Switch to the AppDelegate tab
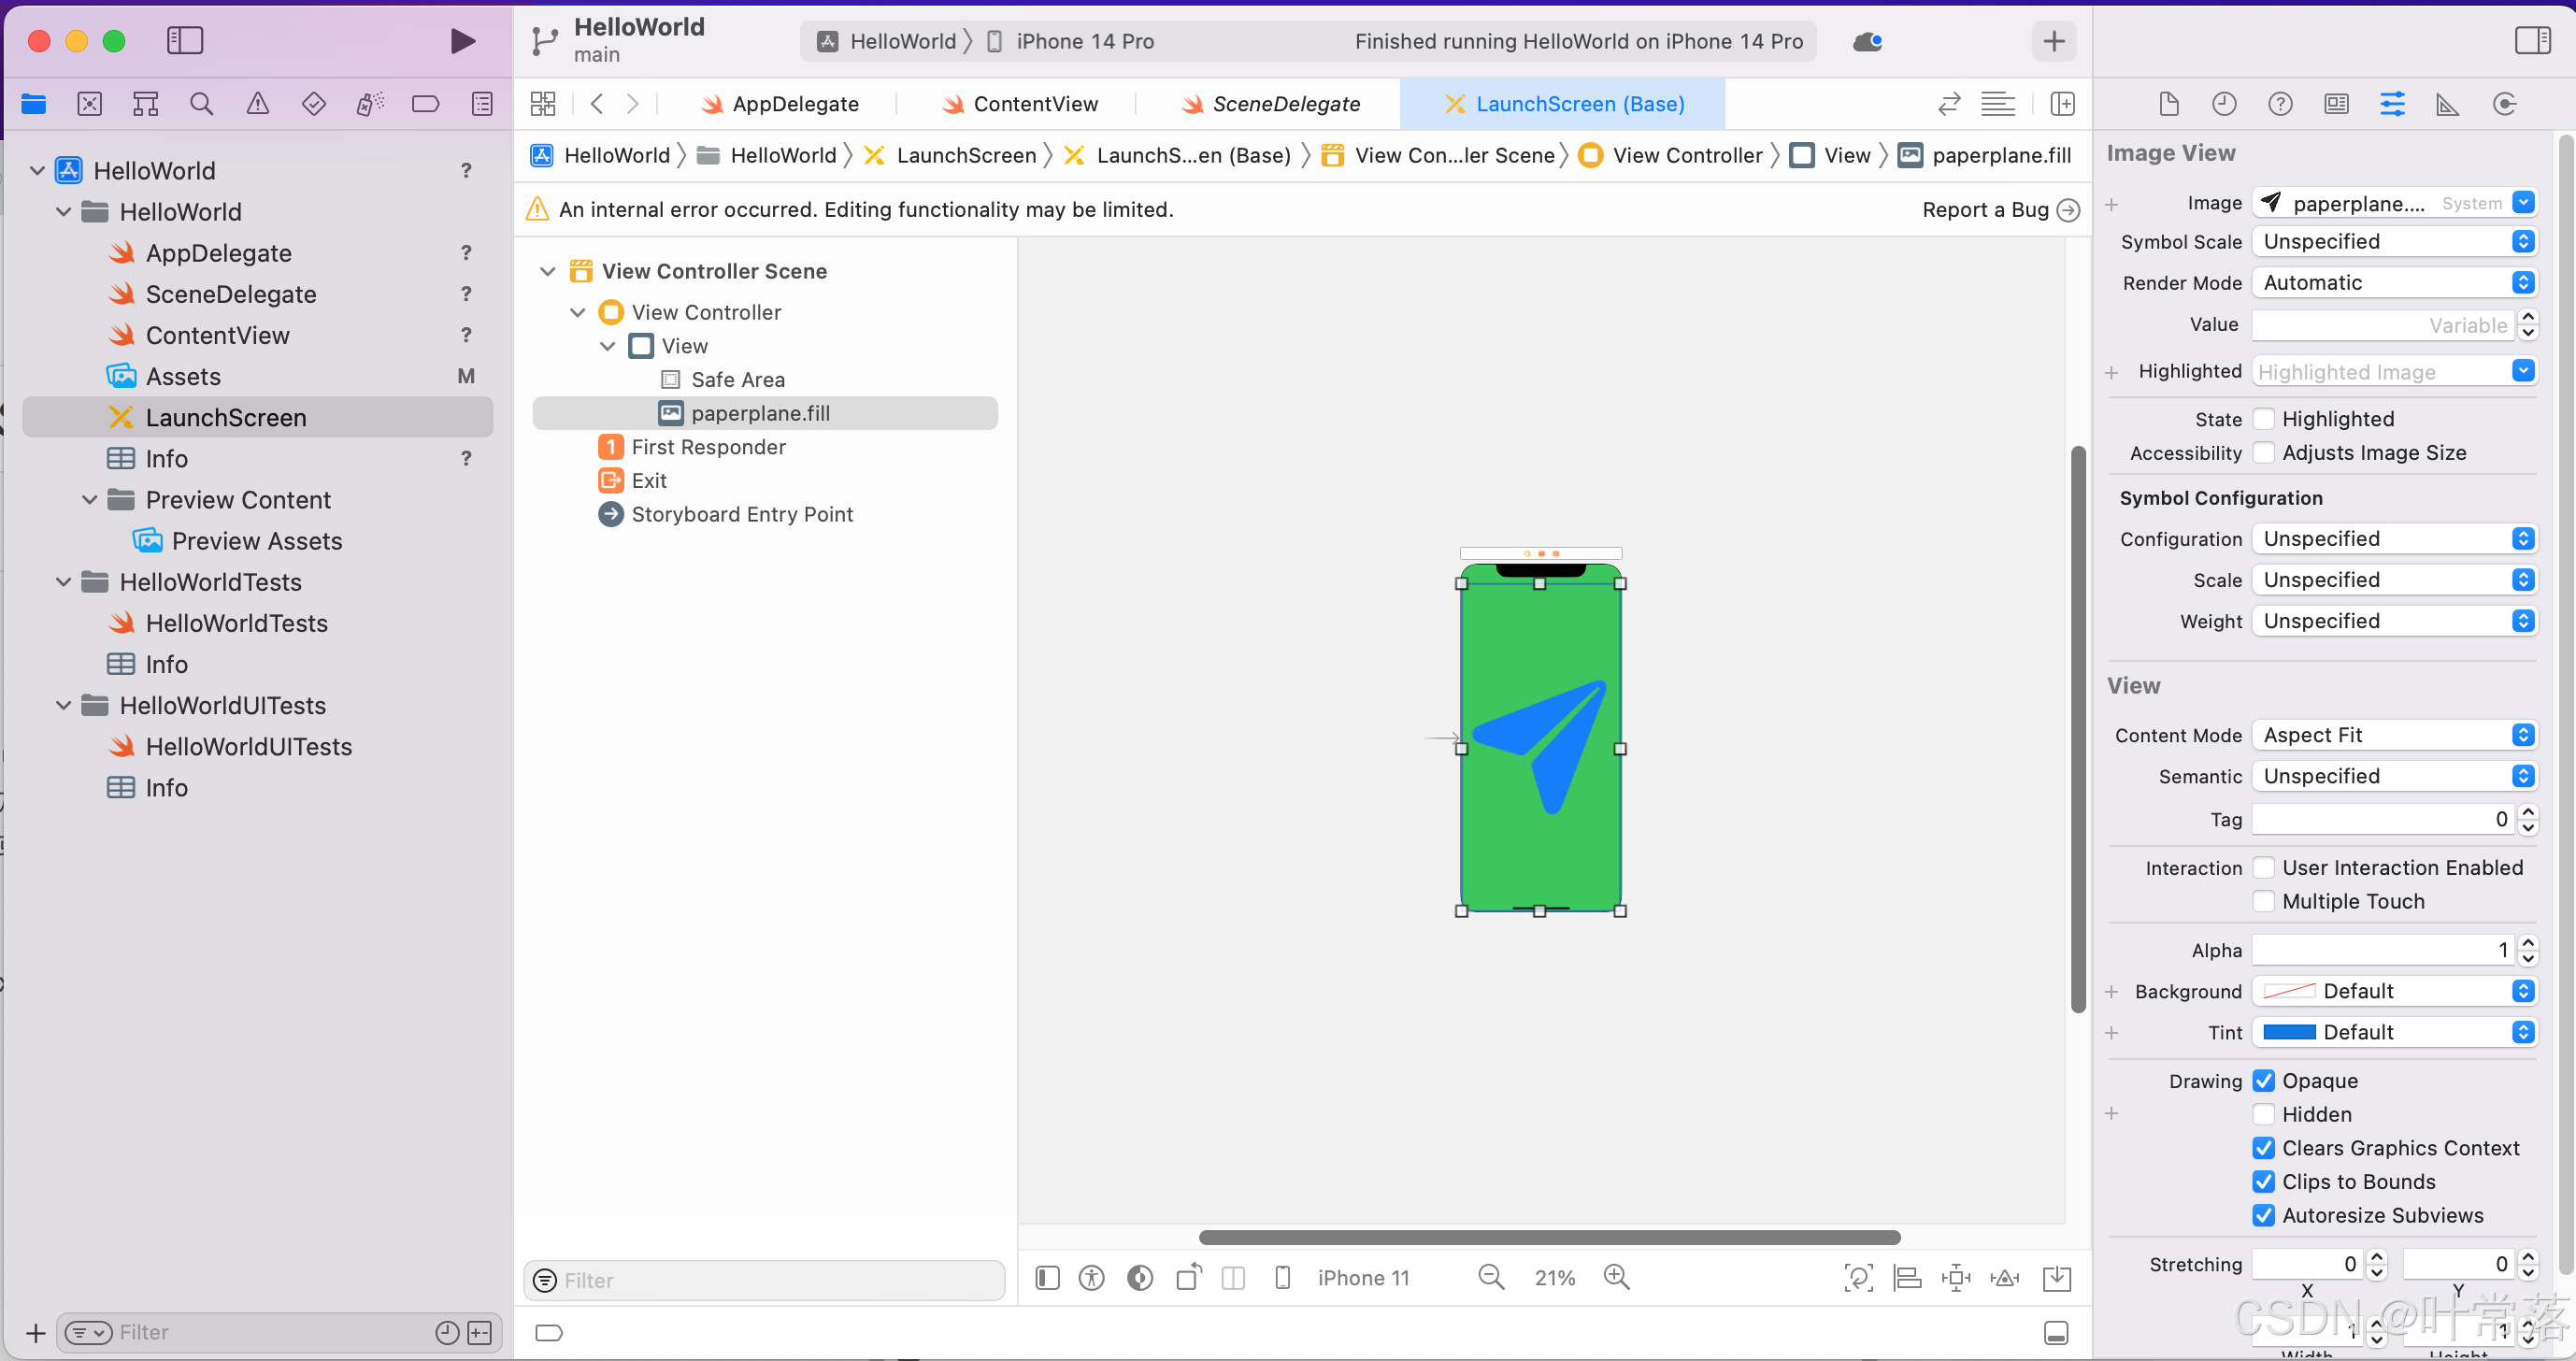Viewport: 2576px width, 1361px height. coord(780,104)
